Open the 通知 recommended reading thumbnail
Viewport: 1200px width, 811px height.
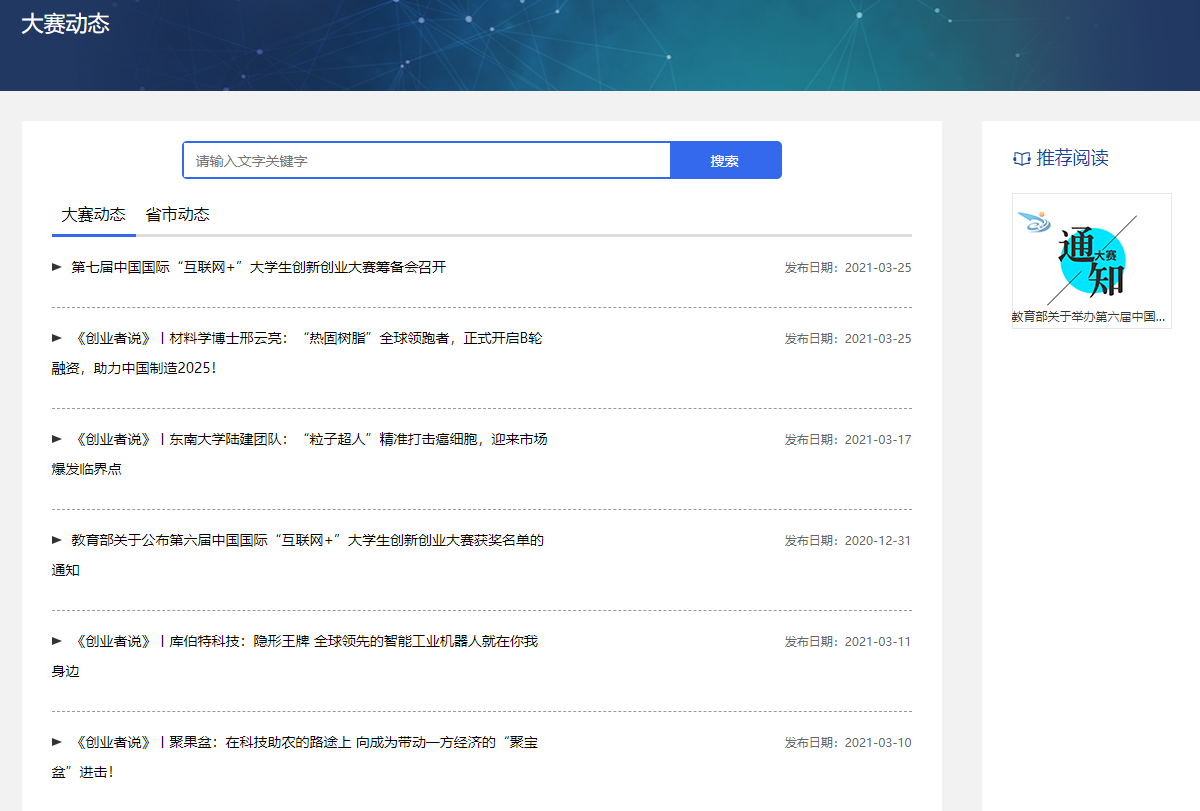(x=1091, y=250)
